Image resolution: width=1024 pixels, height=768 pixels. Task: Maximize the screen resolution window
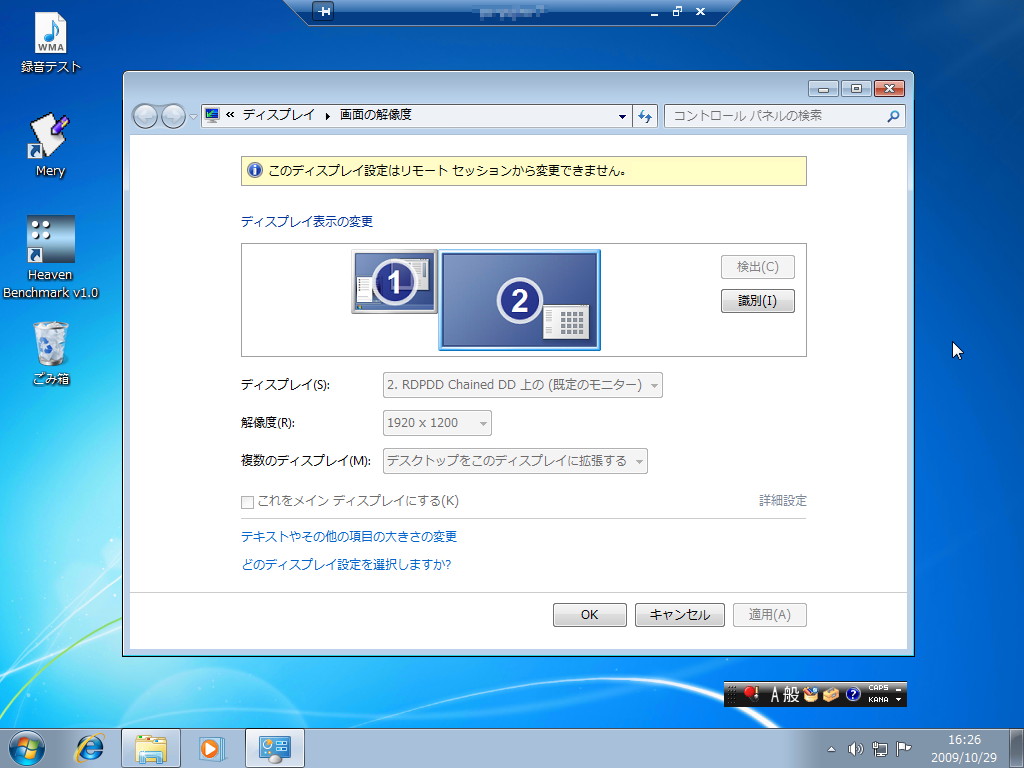click(856, 88)
